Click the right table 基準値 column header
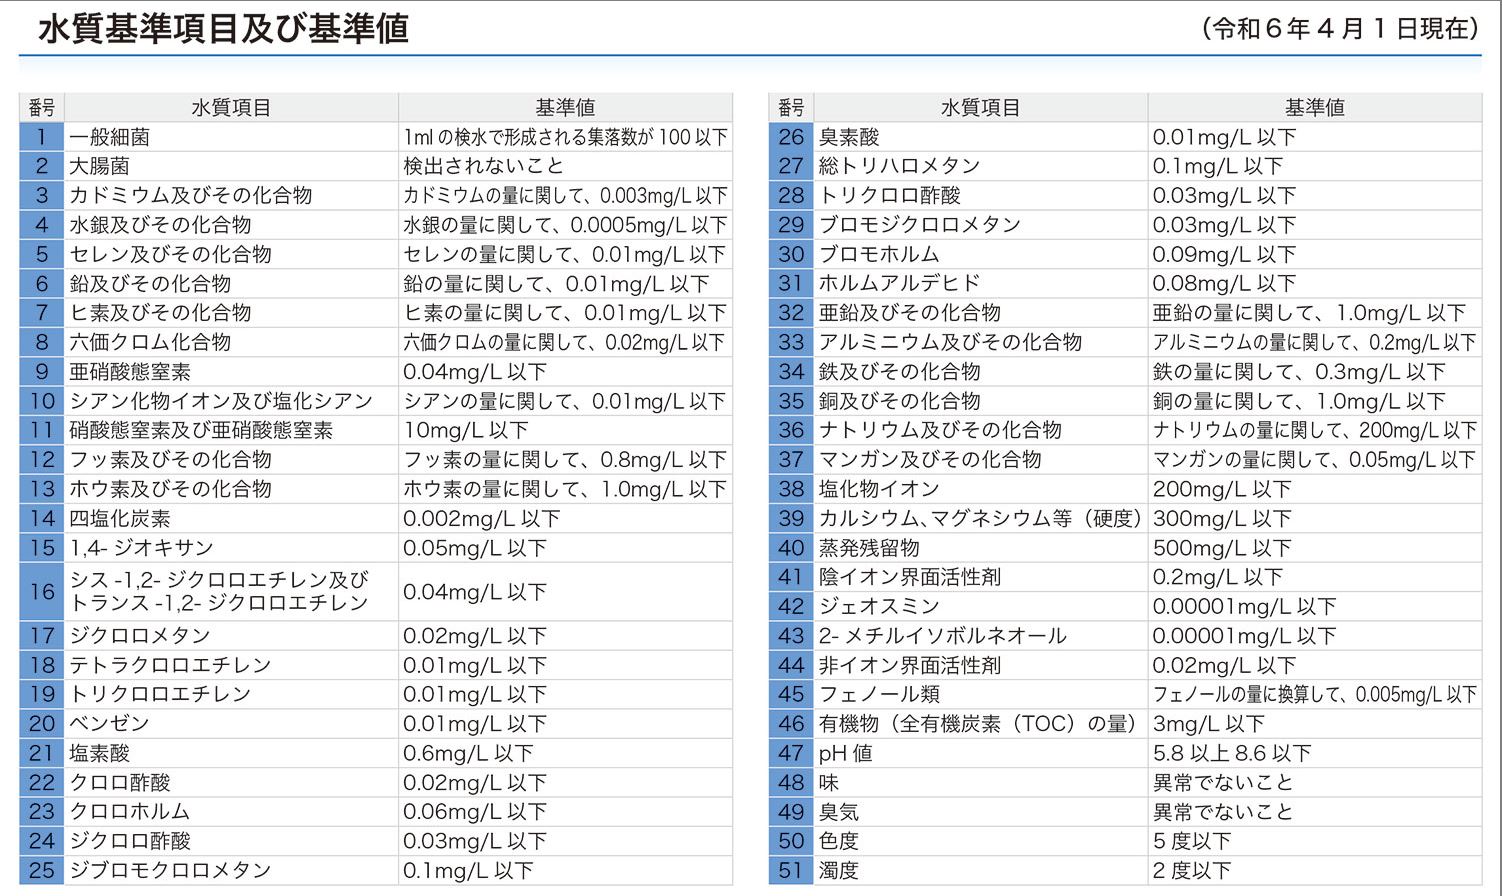 pos(1314,108)
